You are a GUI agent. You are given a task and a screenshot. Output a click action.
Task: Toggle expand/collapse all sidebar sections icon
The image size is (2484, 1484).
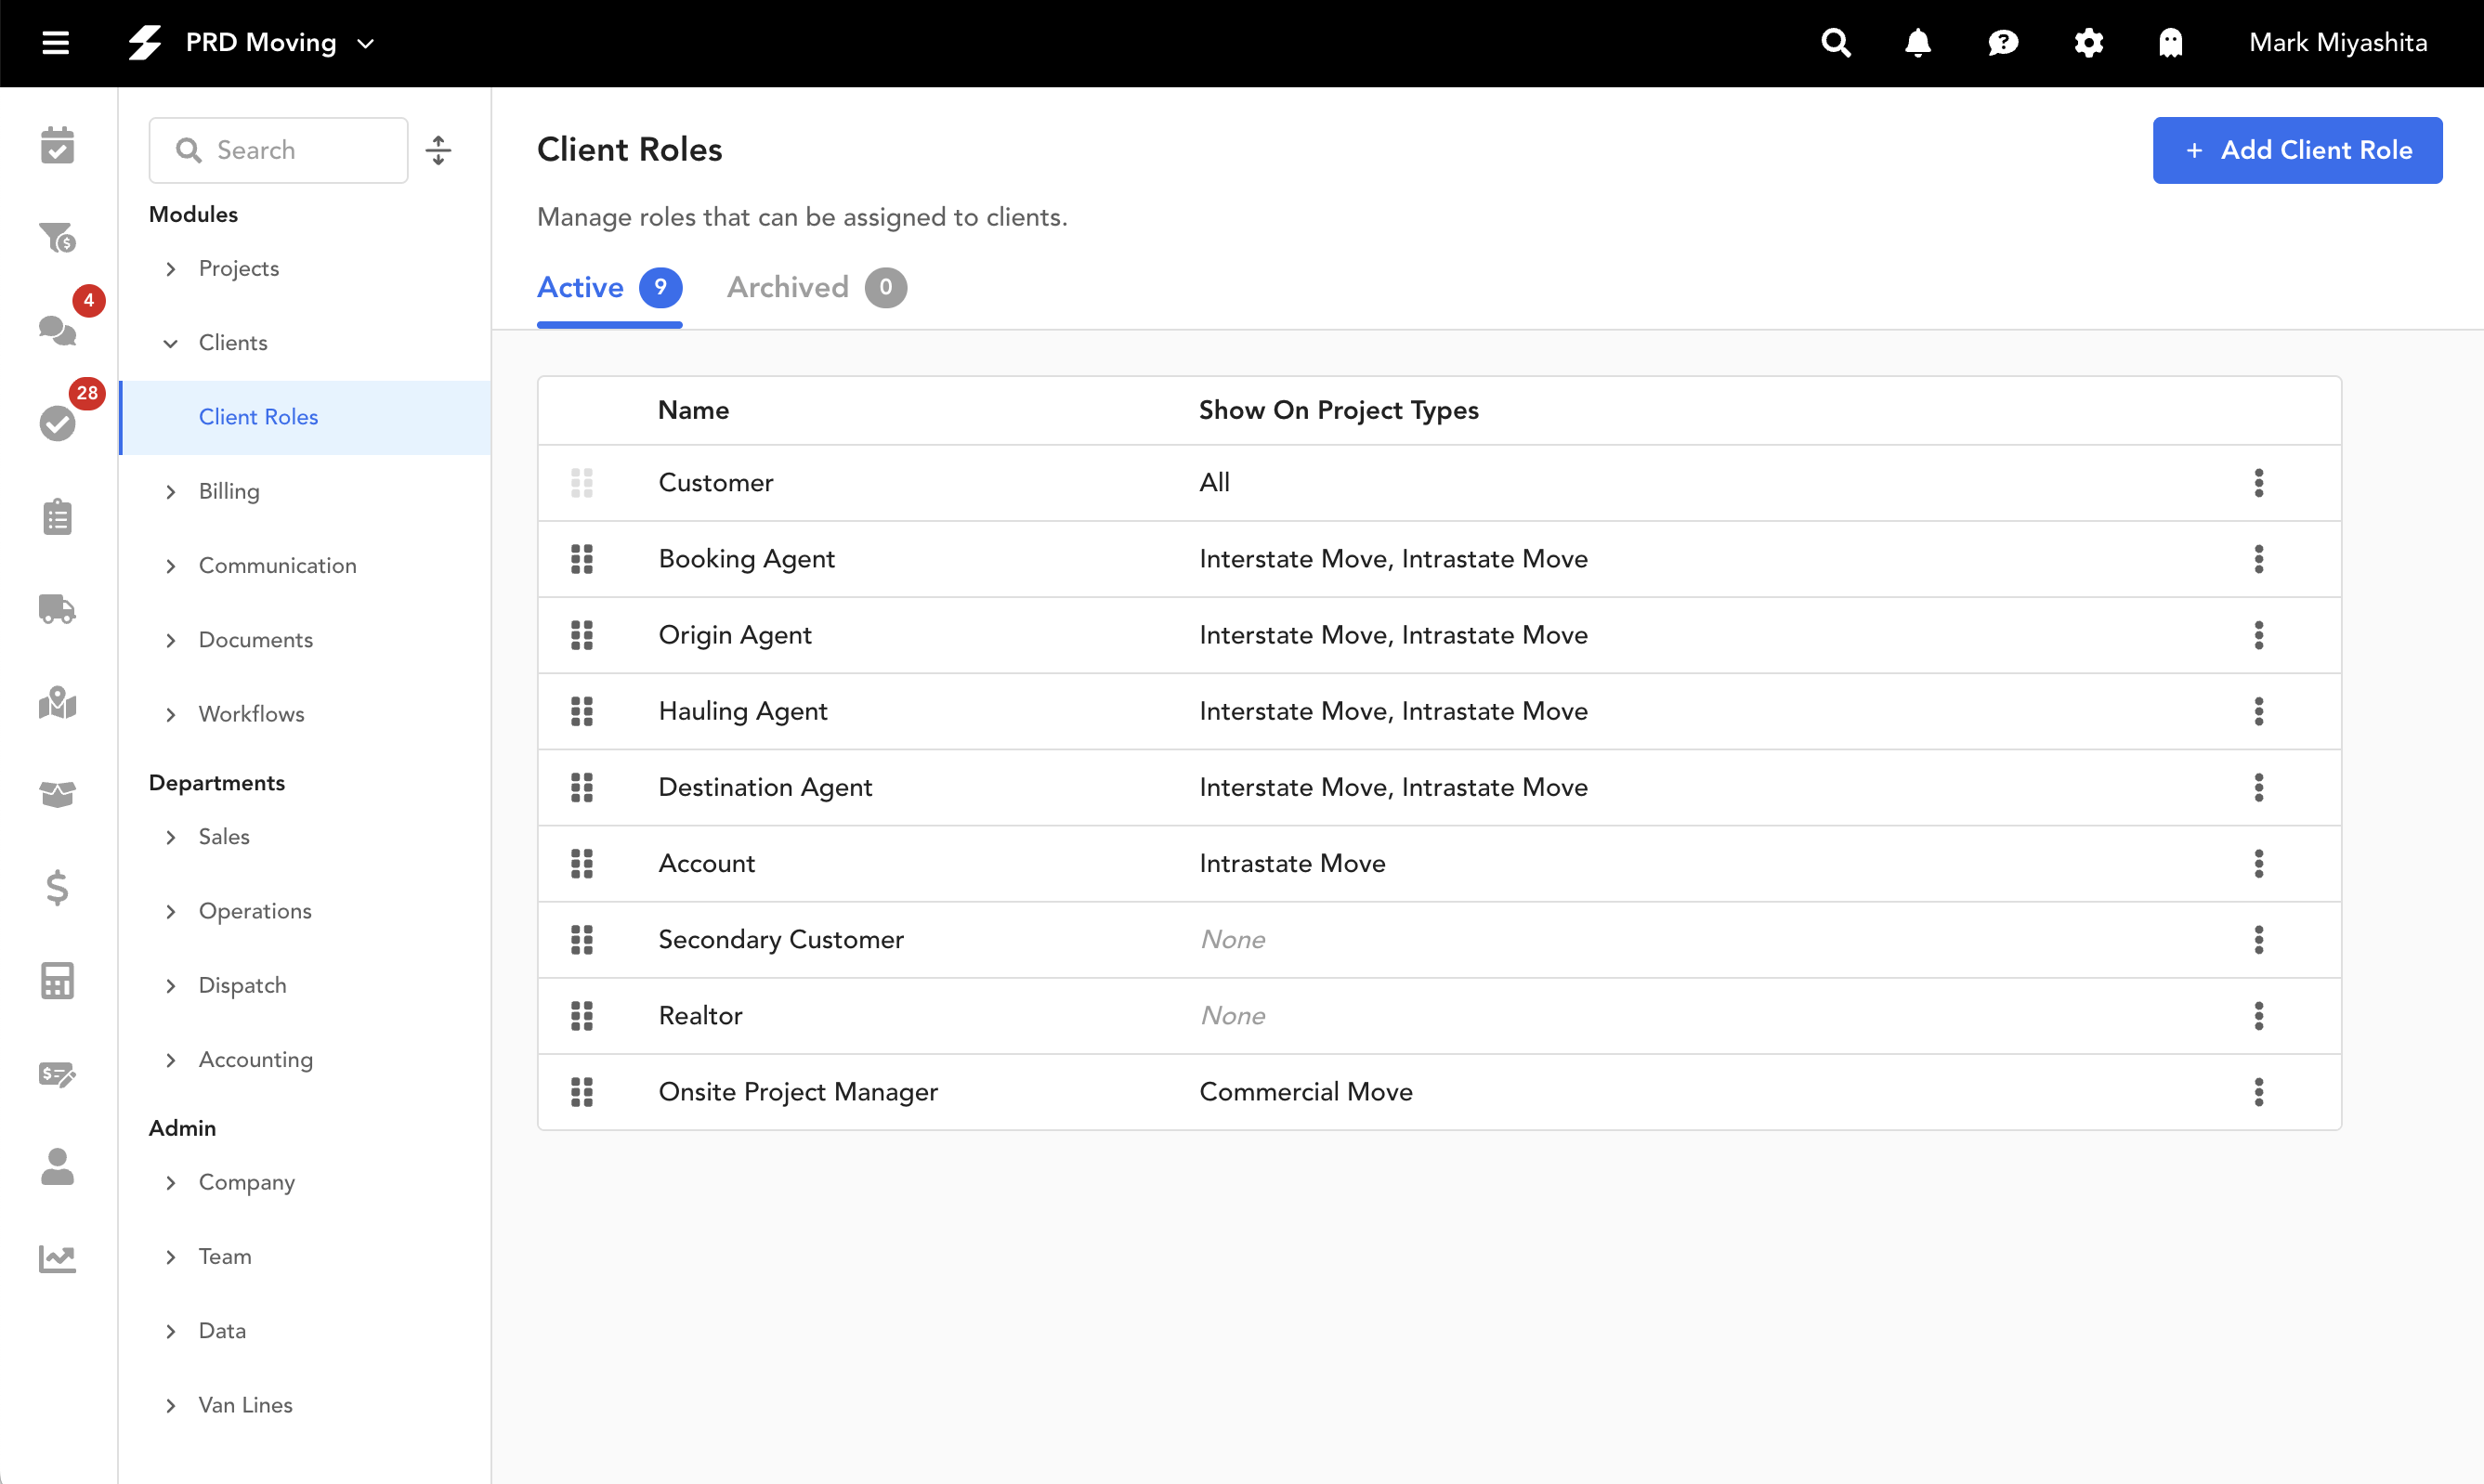point(438,150)
